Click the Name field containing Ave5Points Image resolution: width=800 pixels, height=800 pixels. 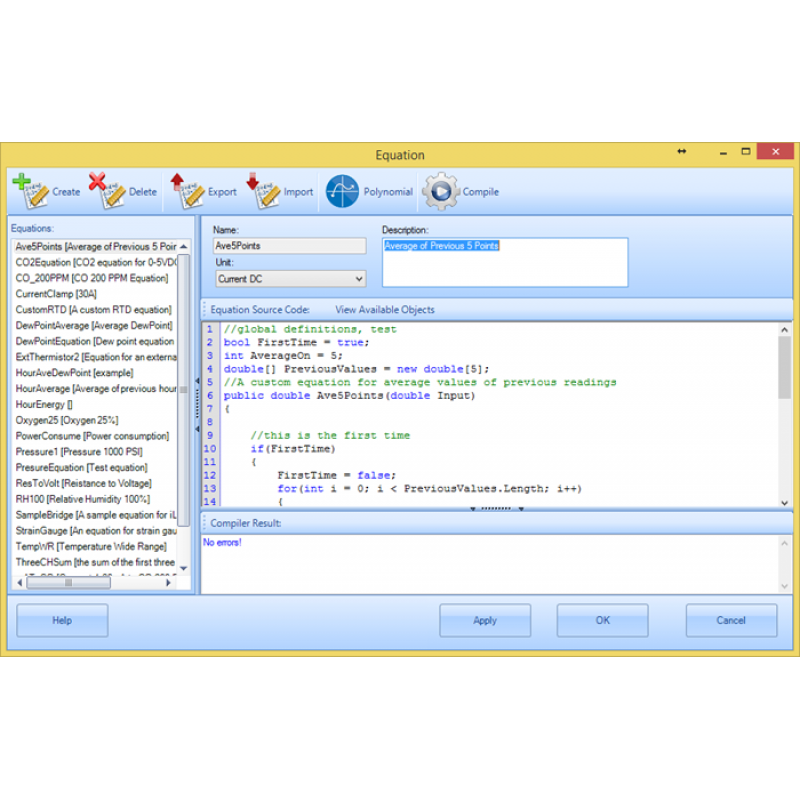click(290, 246)
